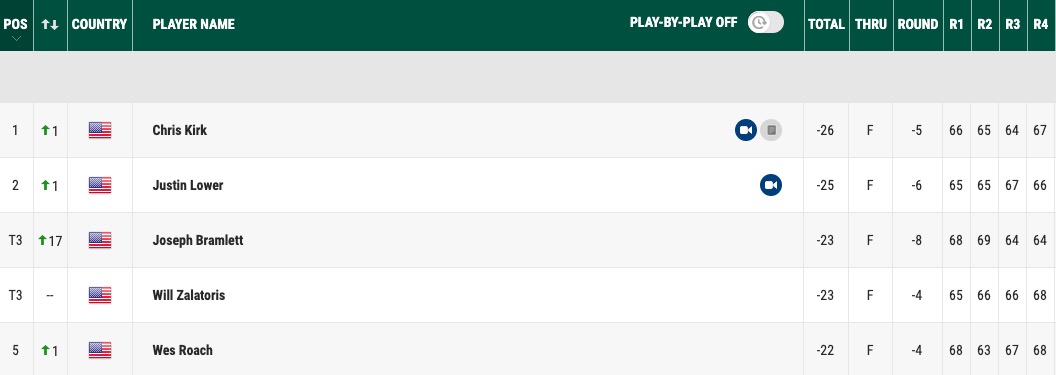1056x375 pixels.
Task: Sort by the COUNTRY column header
Action: click(x=99, y=24)
